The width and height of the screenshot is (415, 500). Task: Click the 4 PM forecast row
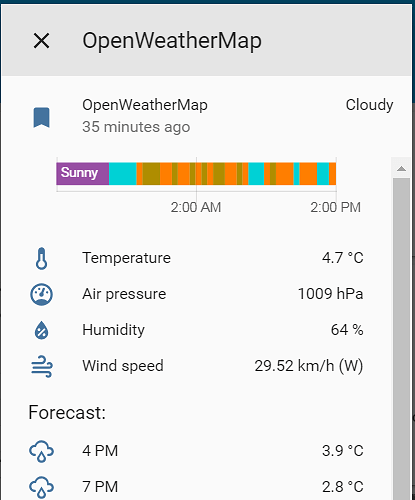point(196,451)
